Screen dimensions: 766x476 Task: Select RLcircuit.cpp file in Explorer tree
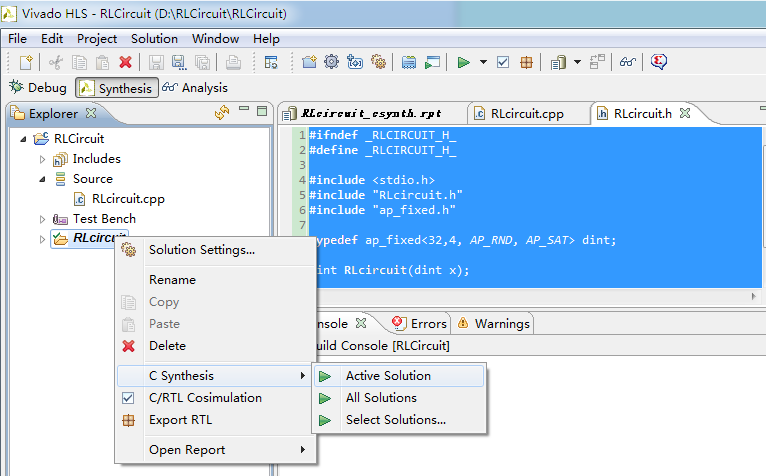pyautogui.click(x=127, y=199)
